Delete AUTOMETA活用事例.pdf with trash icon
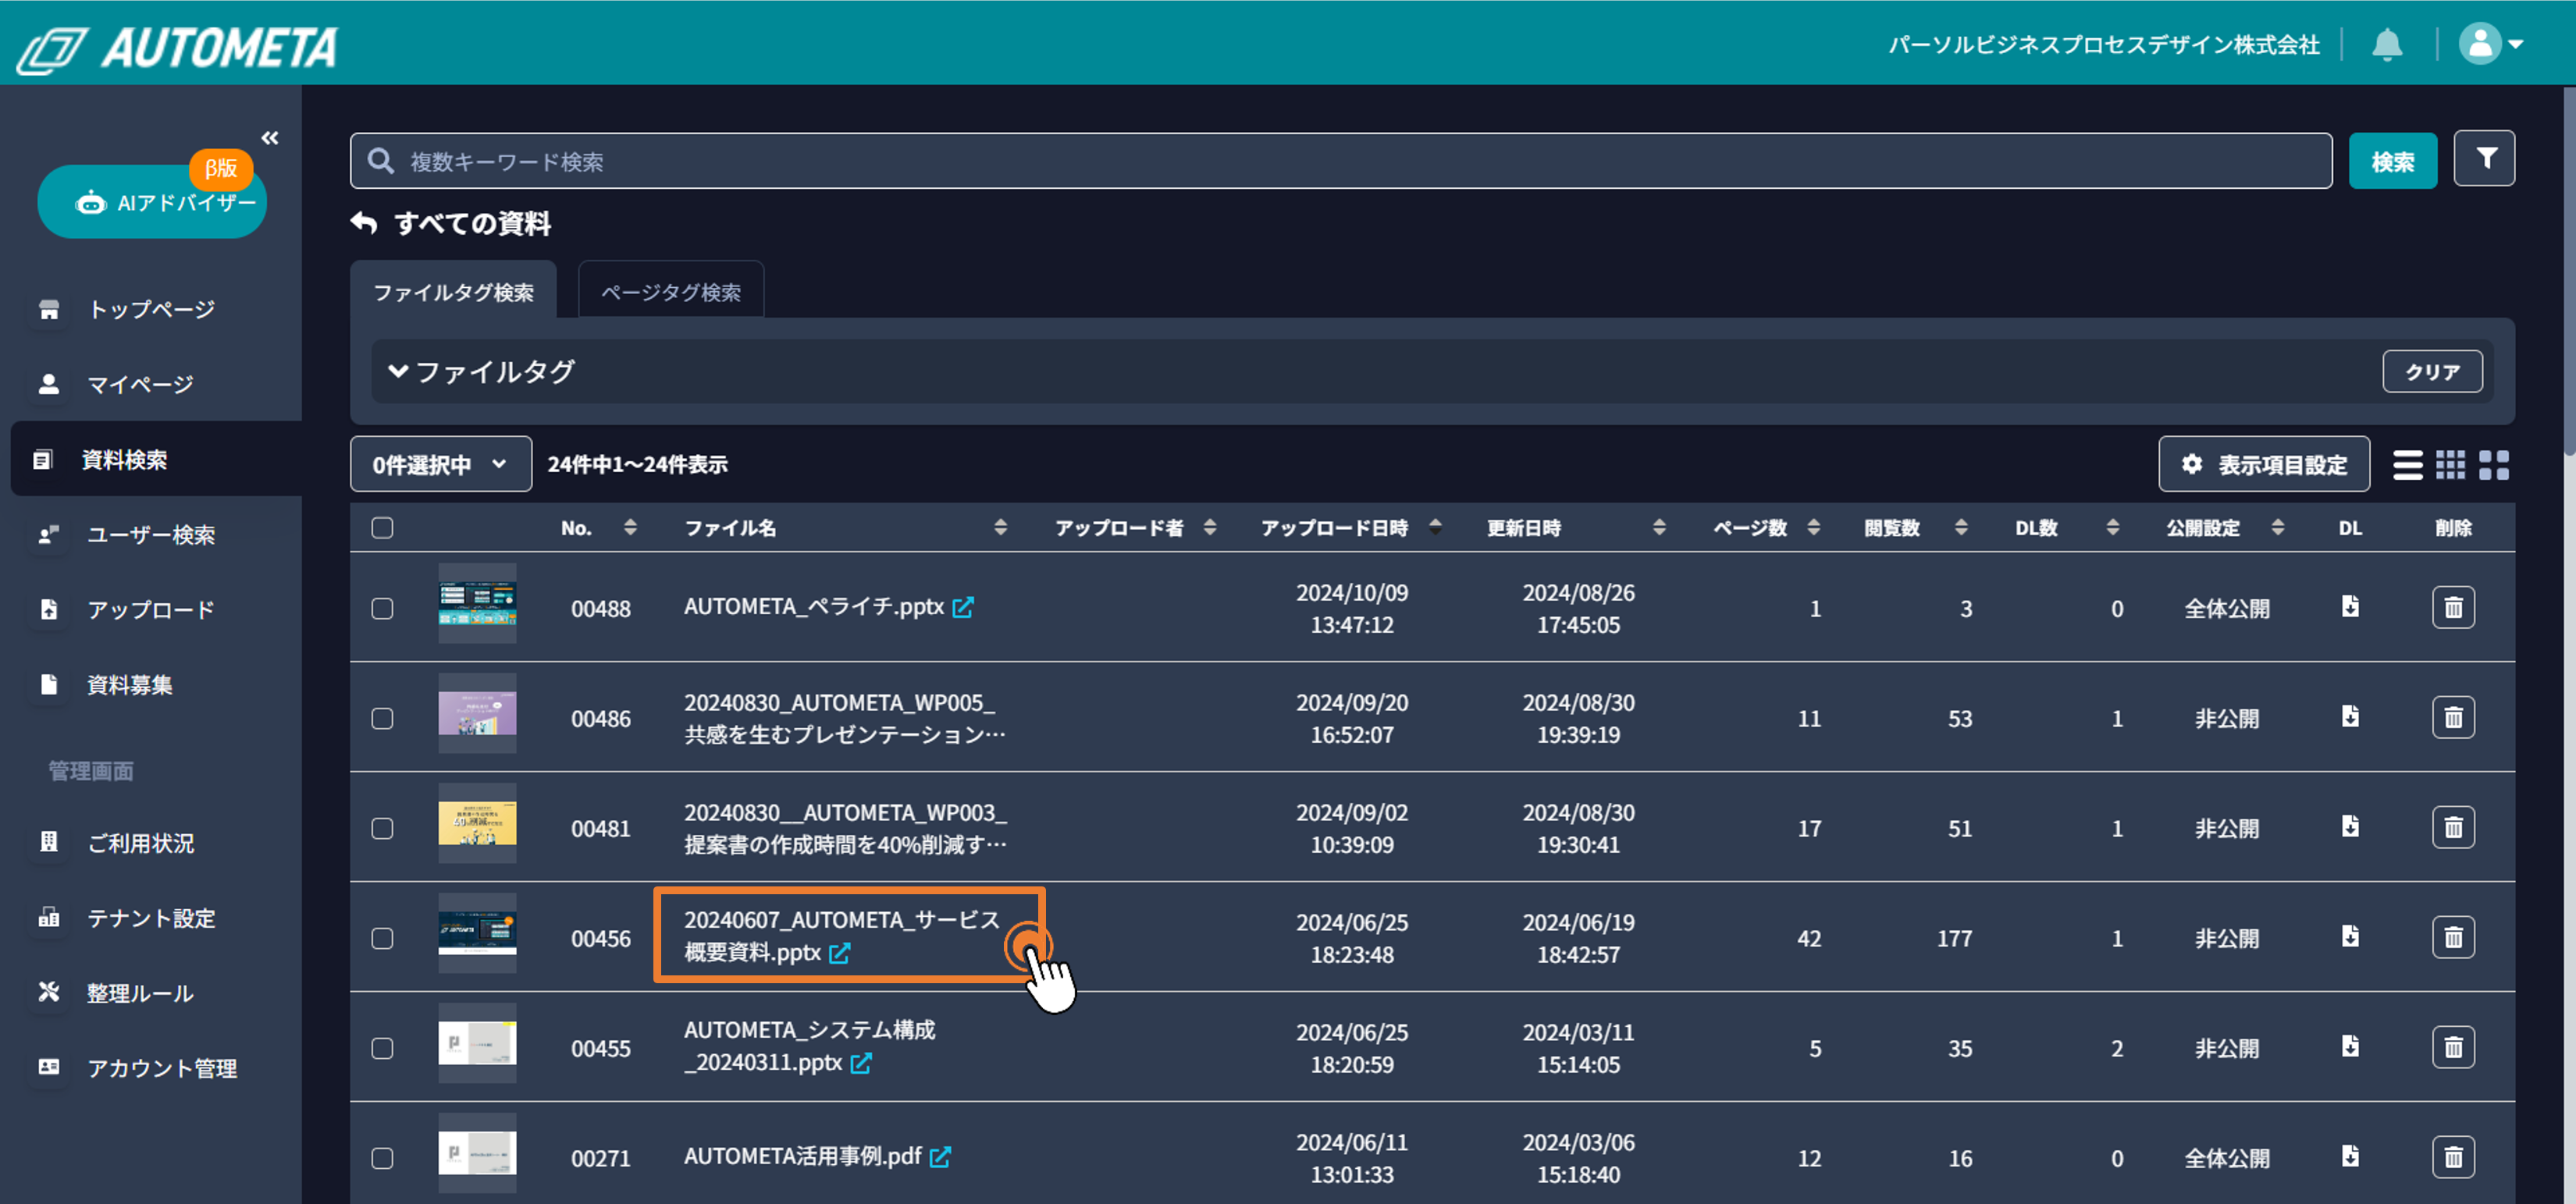Viewport: 2576px width, 1204px height. (2453, 1158)
